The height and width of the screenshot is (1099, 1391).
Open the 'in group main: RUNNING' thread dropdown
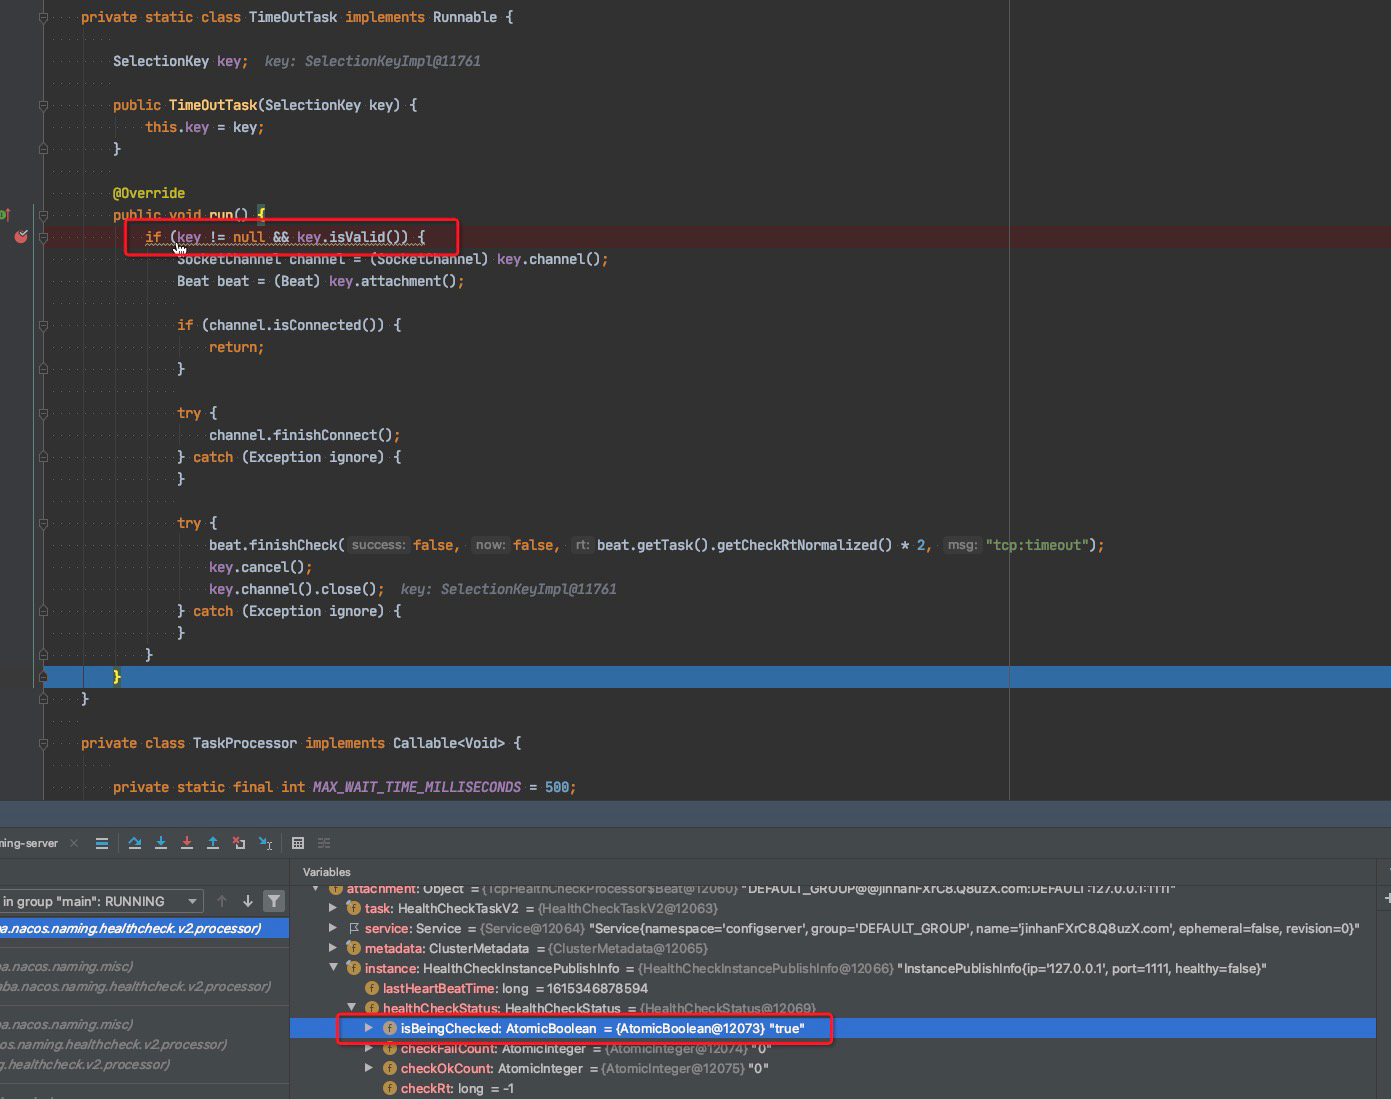coord(191,901)
